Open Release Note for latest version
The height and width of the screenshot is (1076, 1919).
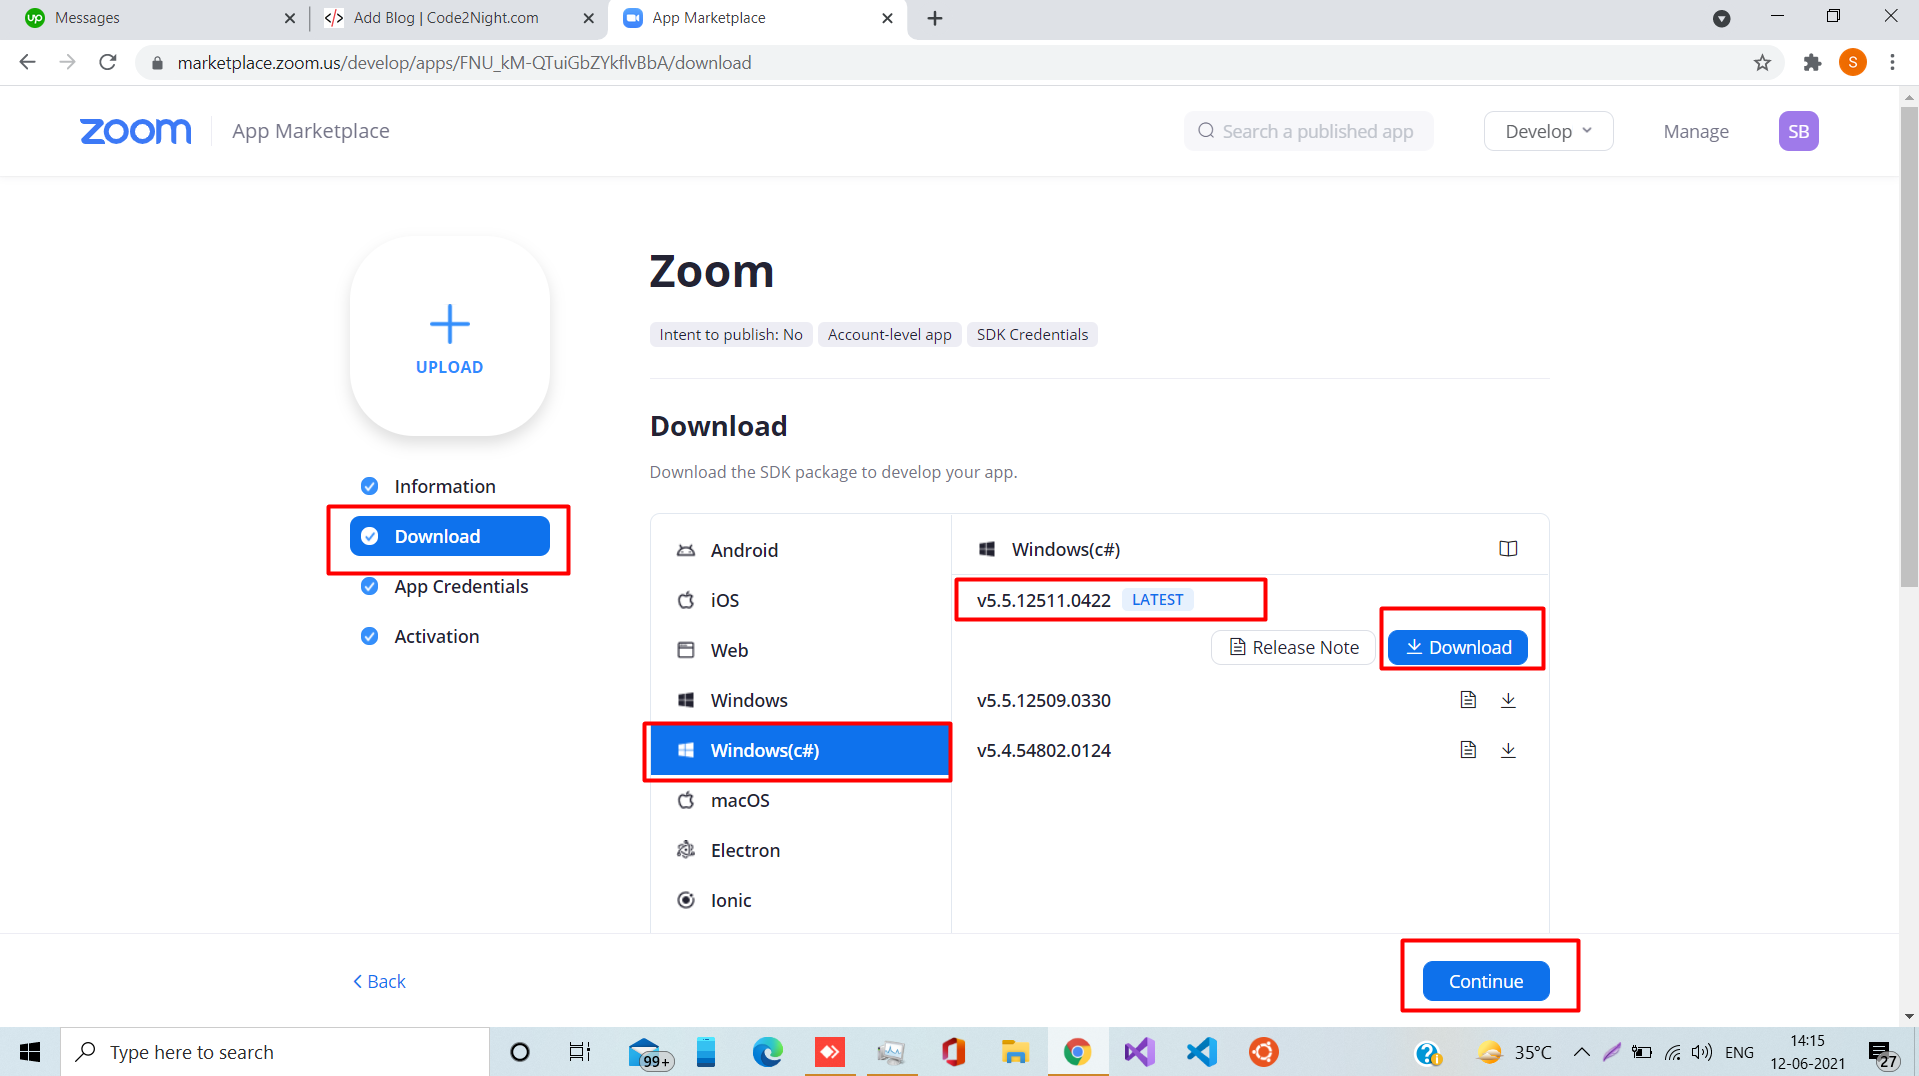(1293, 647)
